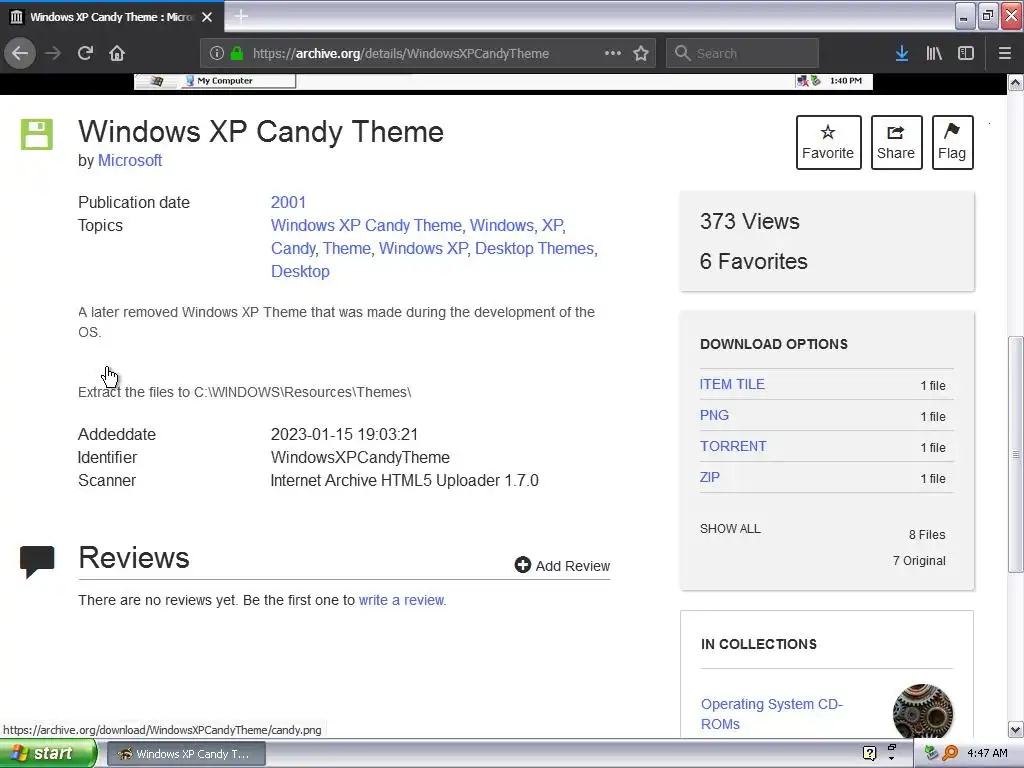Download the ITEM TILE option
The image size is (1024, 768).
click(x=731, y=385)
